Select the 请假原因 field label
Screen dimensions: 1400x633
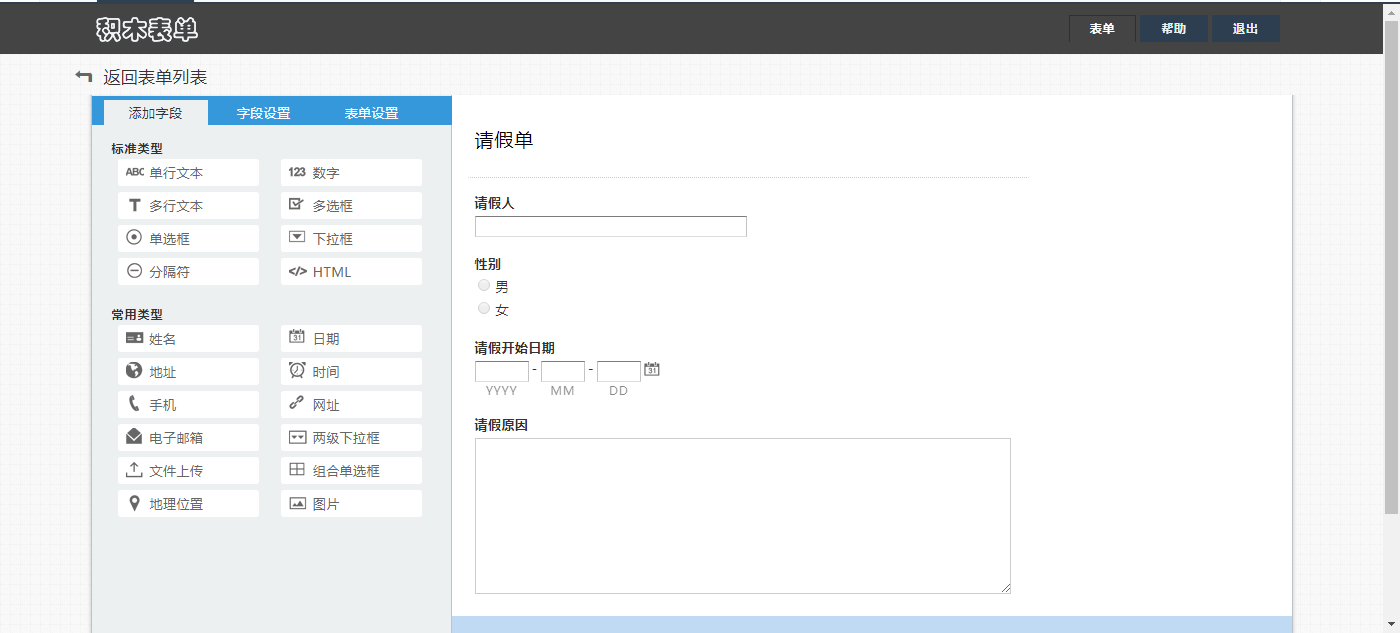(x=501, y=425)
